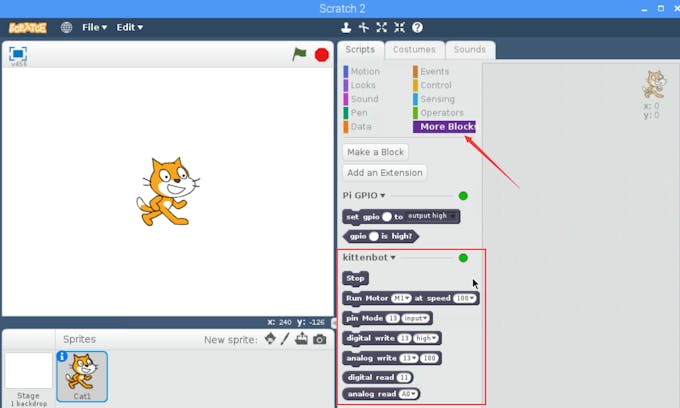Viewport: 680px width, 408px height.
Task: Open pin dropdown in analog write block
Action: (409, 358)
